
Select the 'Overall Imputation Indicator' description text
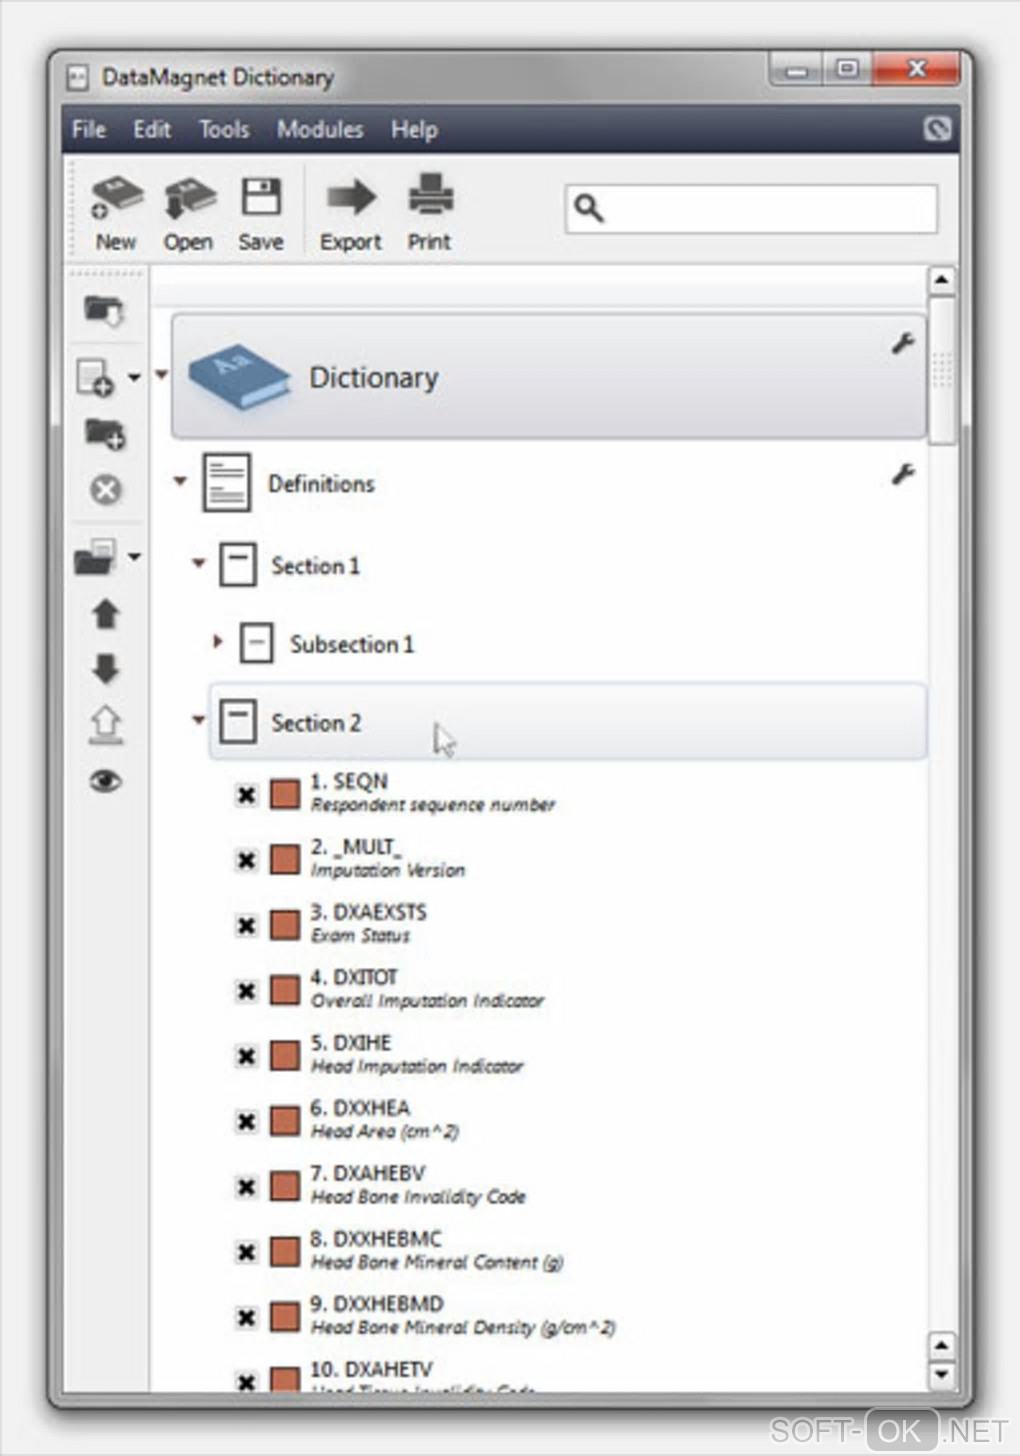428,1001
